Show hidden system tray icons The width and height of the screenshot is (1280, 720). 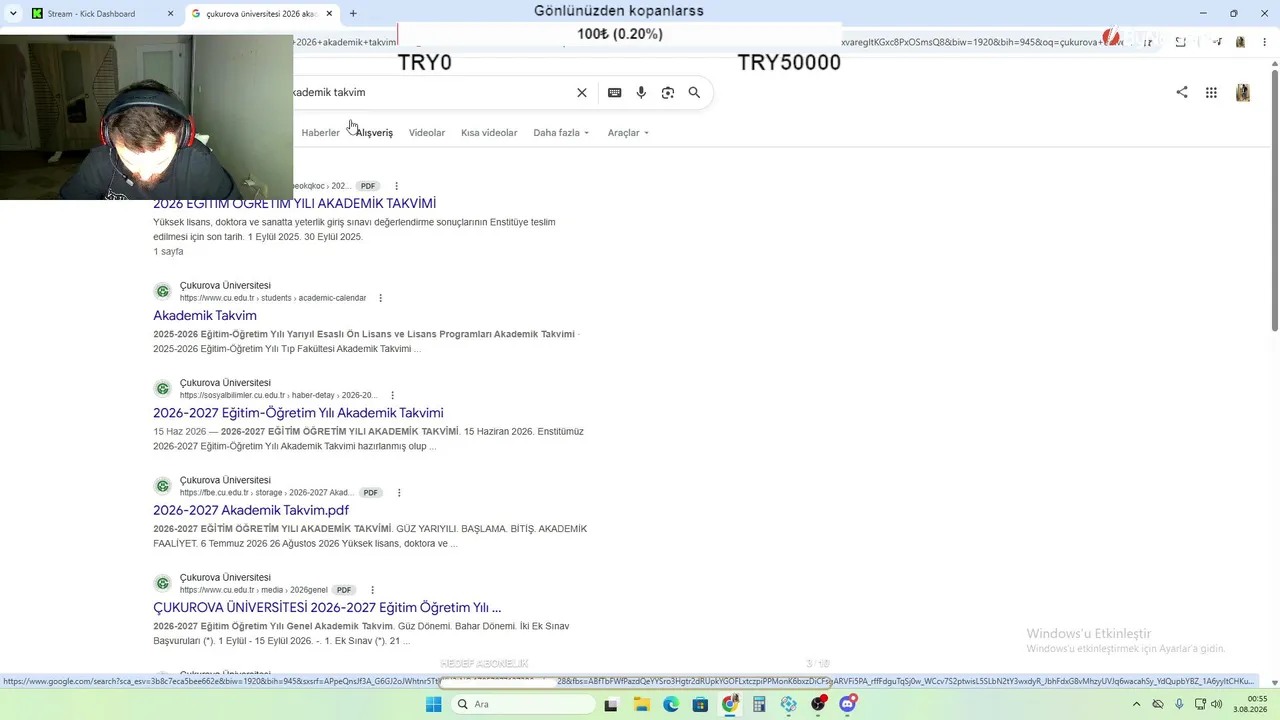click(1136, 704)
